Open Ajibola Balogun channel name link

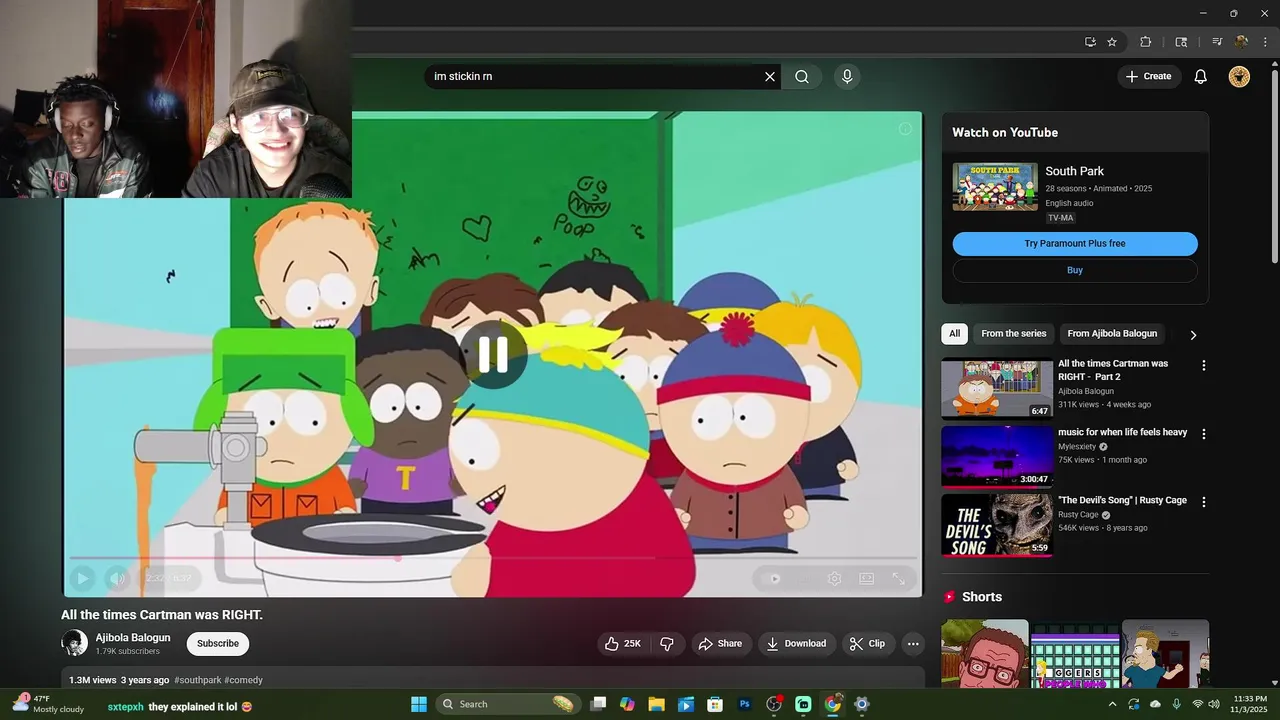133,638
